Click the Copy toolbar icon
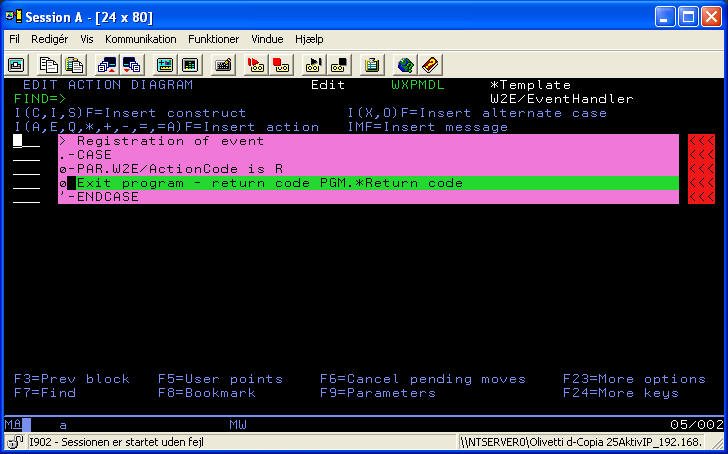 coord(48,65)
